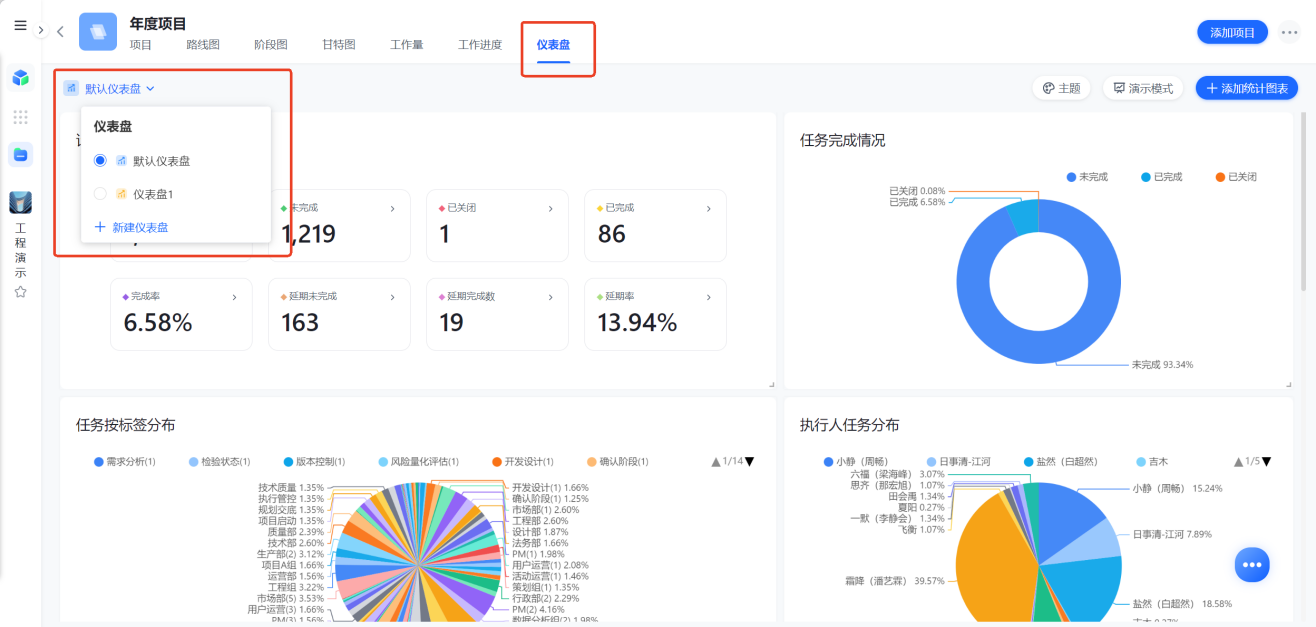Go back with the left arrow
Image resolution: width=1316 pixels, height=627 pixels.
pos(60,32)
